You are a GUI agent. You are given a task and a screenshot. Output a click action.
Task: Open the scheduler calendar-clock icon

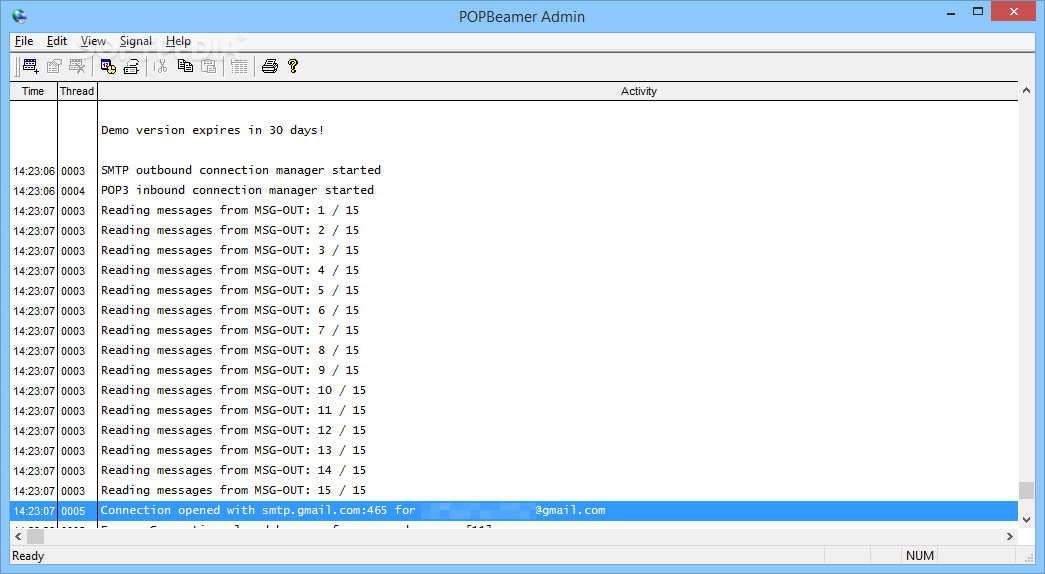pyautogui.click(x=108, y=66)
